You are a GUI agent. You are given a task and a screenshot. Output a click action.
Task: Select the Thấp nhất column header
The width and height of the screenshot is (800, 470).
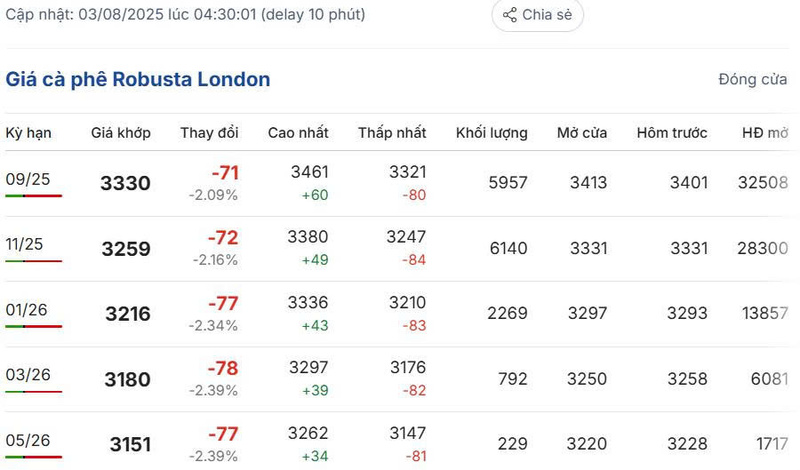point(392,133)
